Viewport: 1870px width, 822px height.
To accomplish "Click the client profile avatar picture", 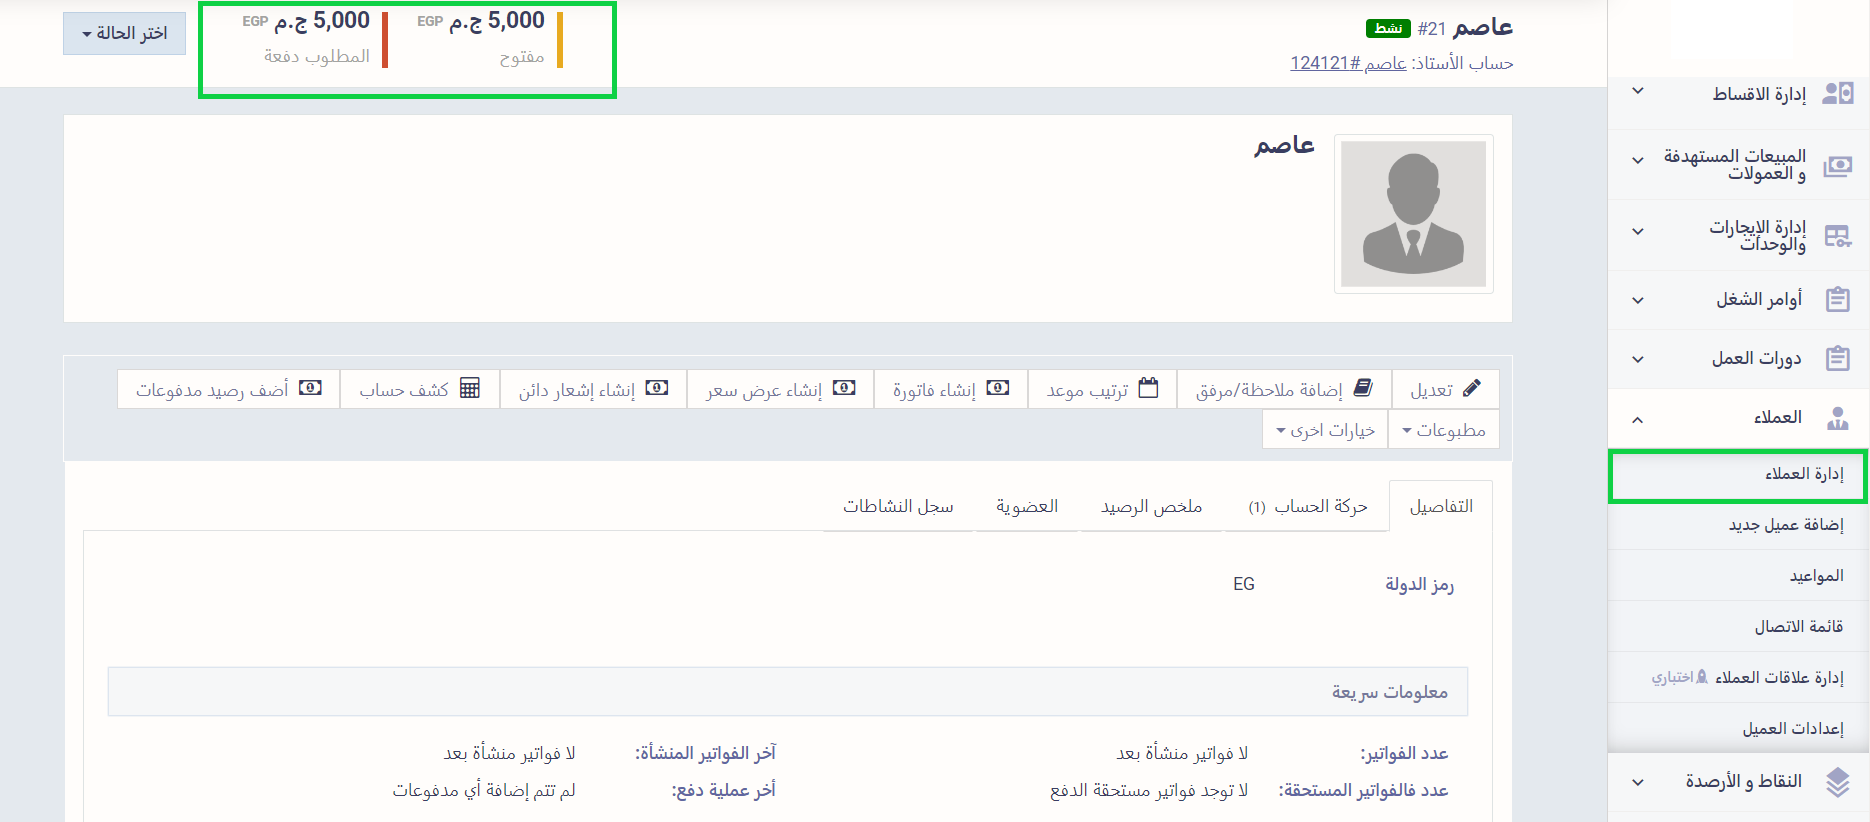I will pyautogui.click(x=1413, y=214).
